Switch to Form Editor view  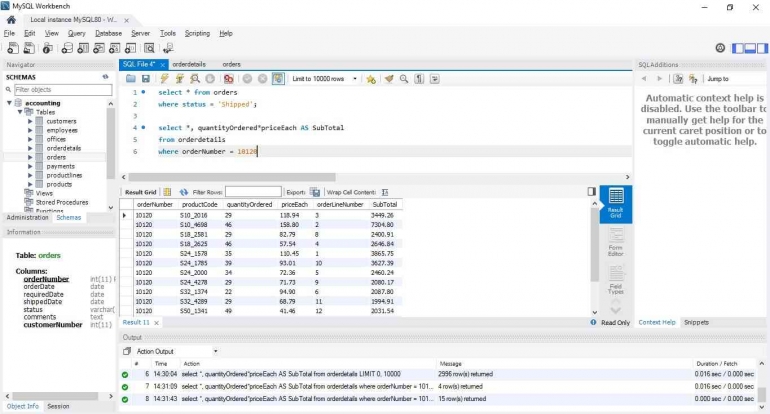pyautogui.click(x=616, y=243)
